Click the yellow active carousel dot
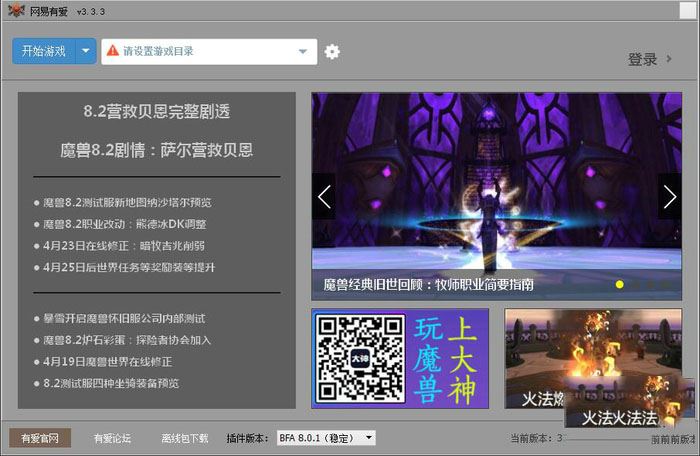 (620, 284)
